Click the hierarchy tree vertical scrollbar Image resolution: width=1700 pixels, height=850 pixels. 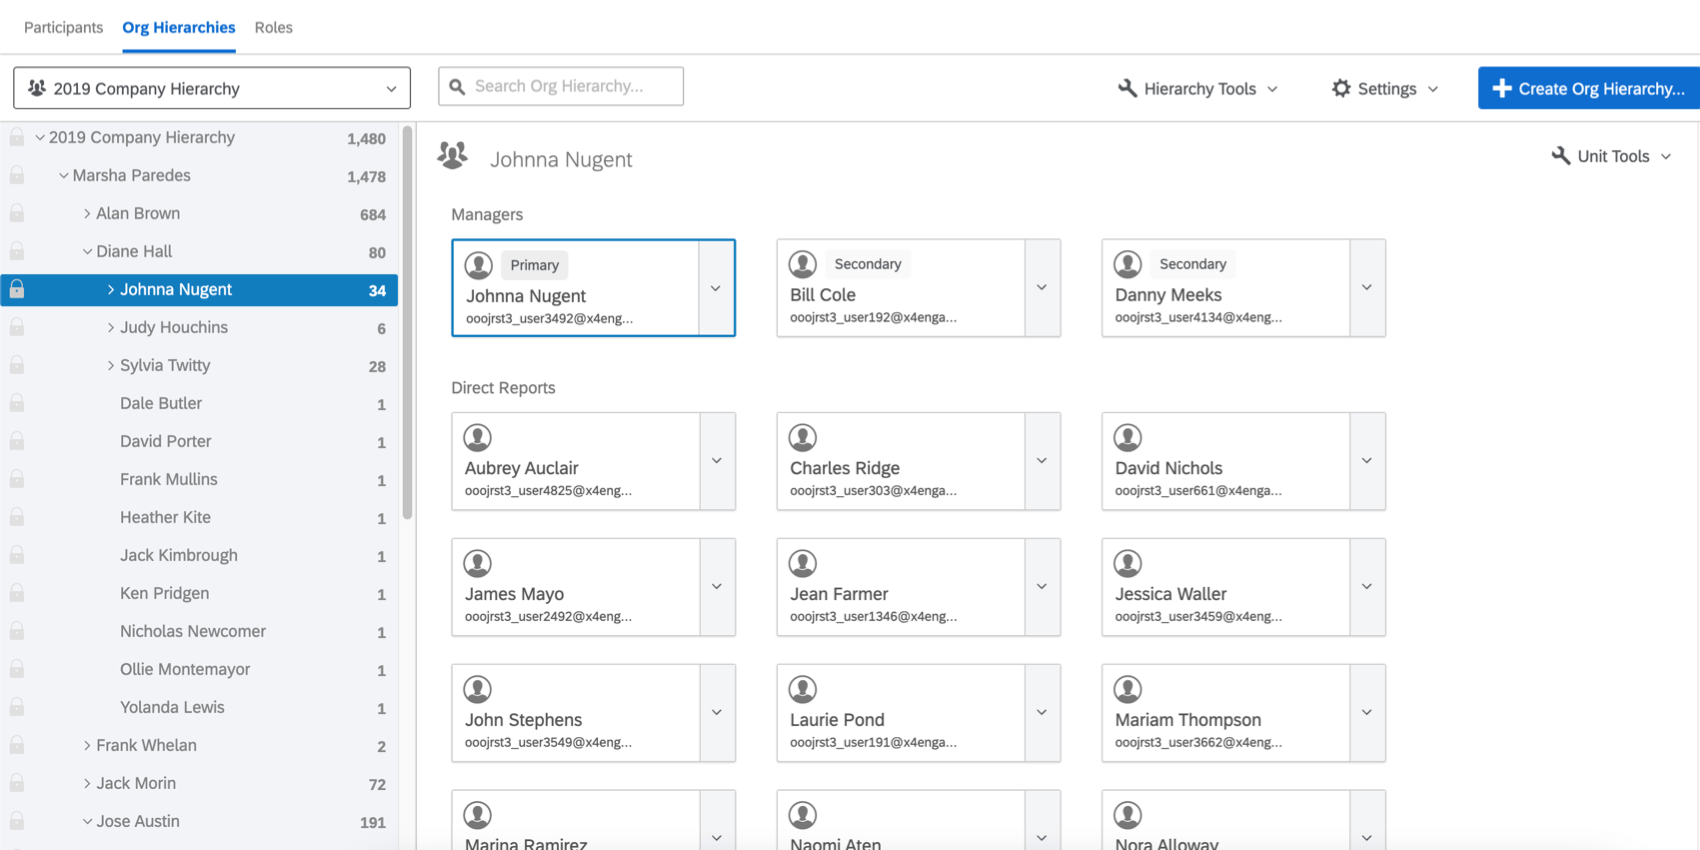(x=407, y=322)
